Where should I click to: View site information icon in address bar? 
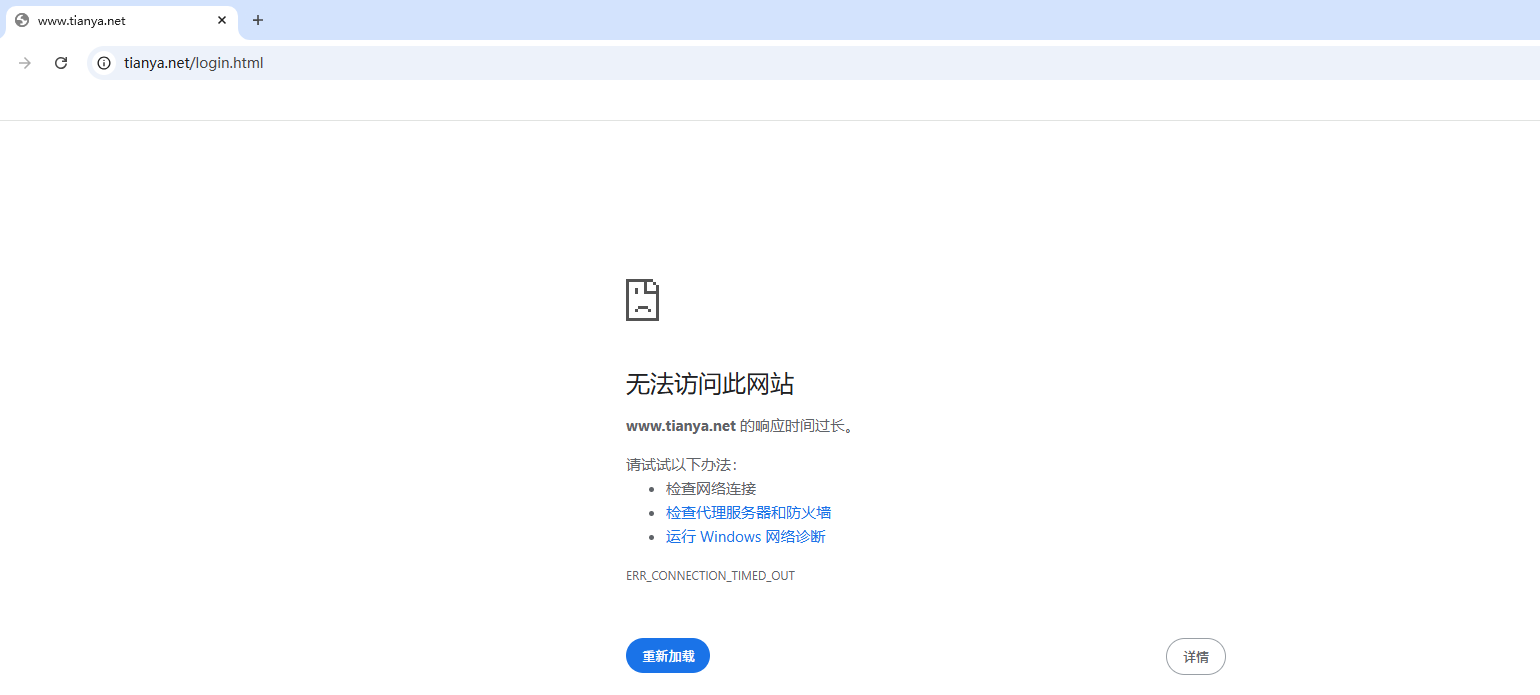(104, 63)
